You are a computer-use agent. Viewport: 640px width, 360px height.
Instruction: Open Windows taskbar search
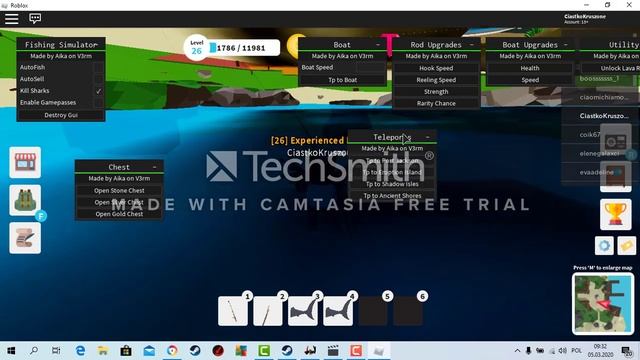[x=34, y=351]
